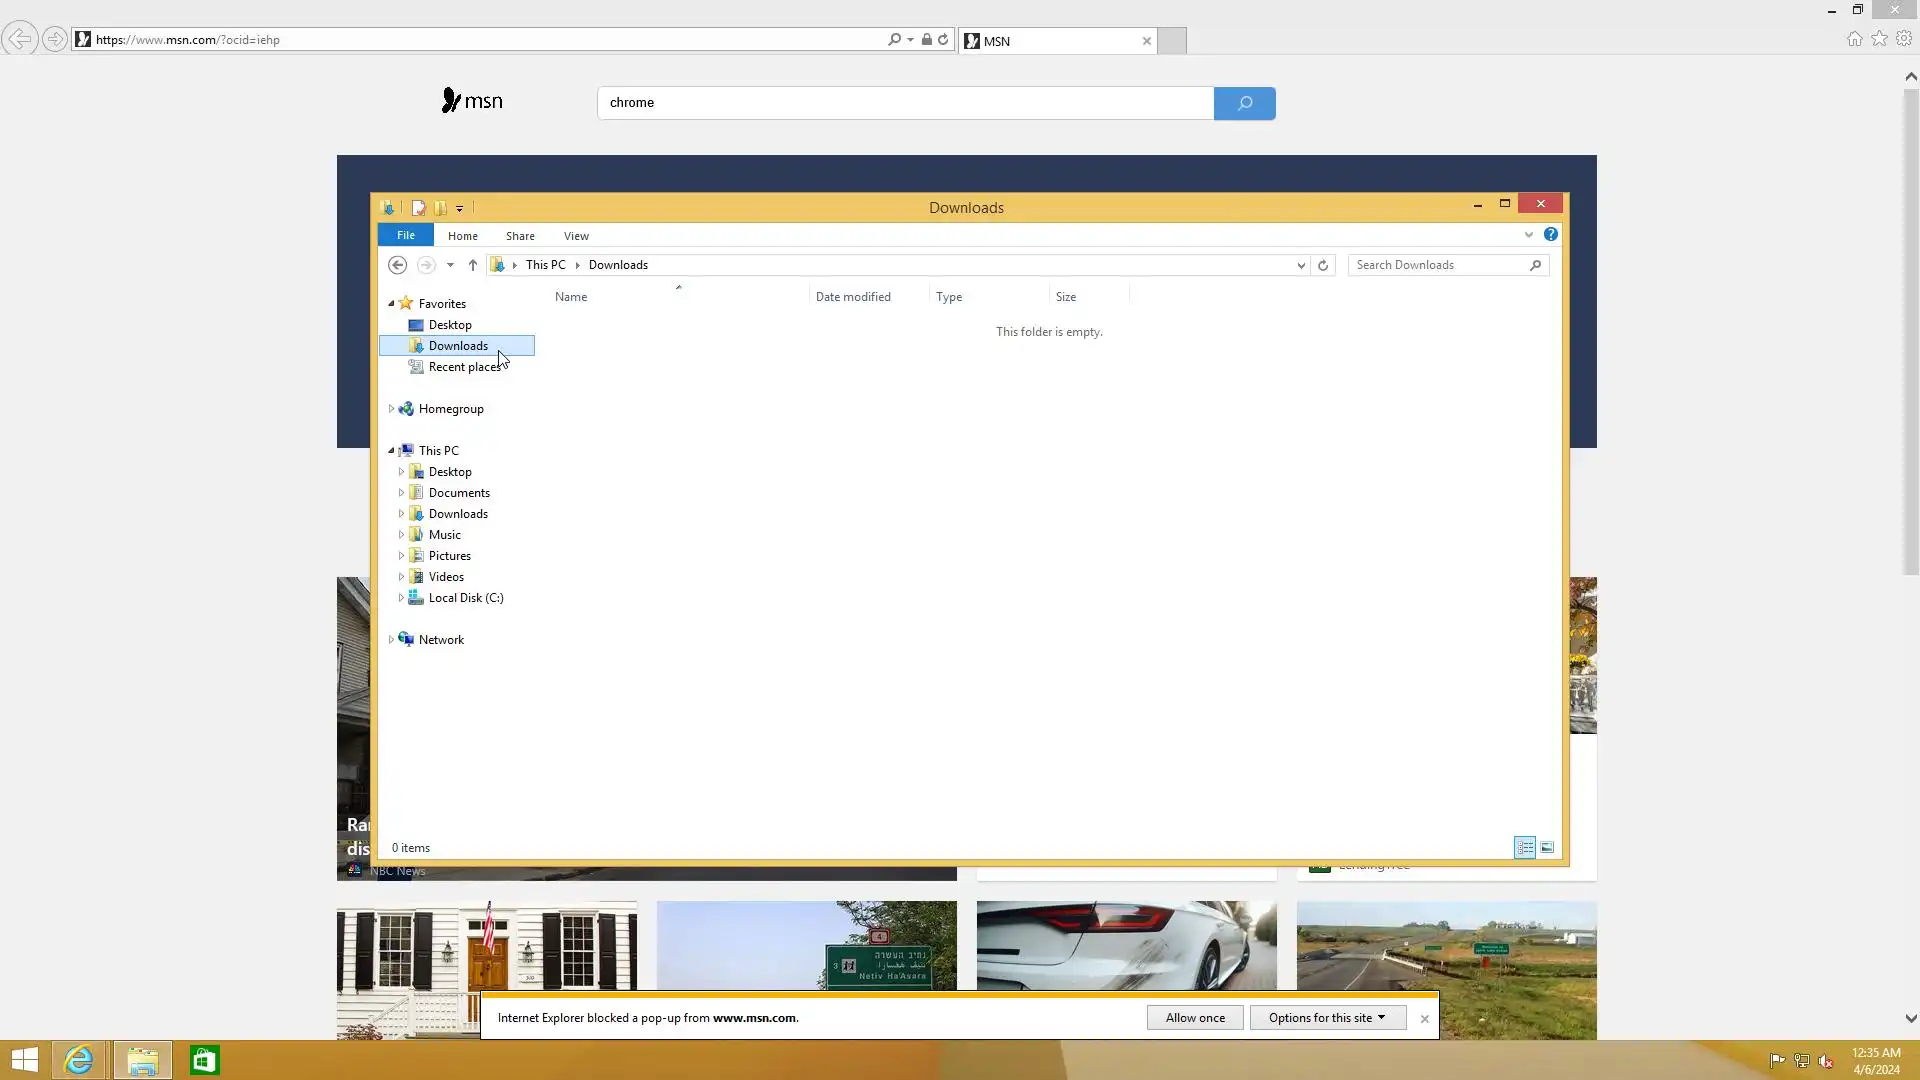Open Windows Store from taskbar
The height and width of the screenshot is (1080, 1920).
[x=204, y=1060]
